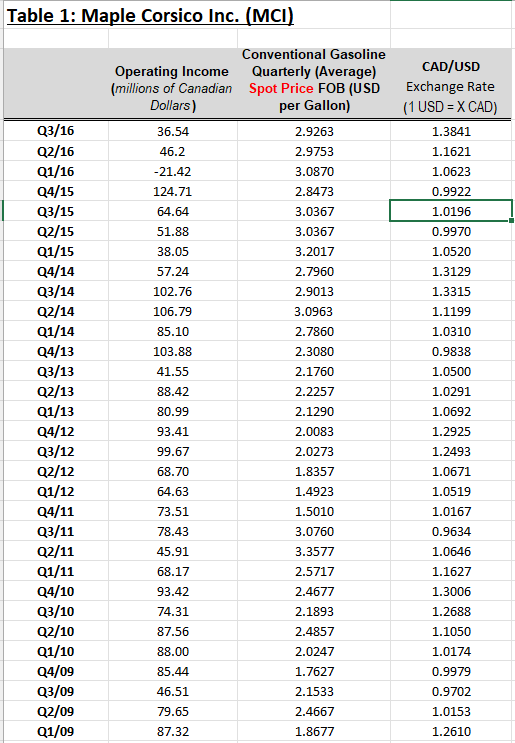Click the 'Operating Income' column header
This screenshot has height=743, width=515.
[x=172, y=83]
